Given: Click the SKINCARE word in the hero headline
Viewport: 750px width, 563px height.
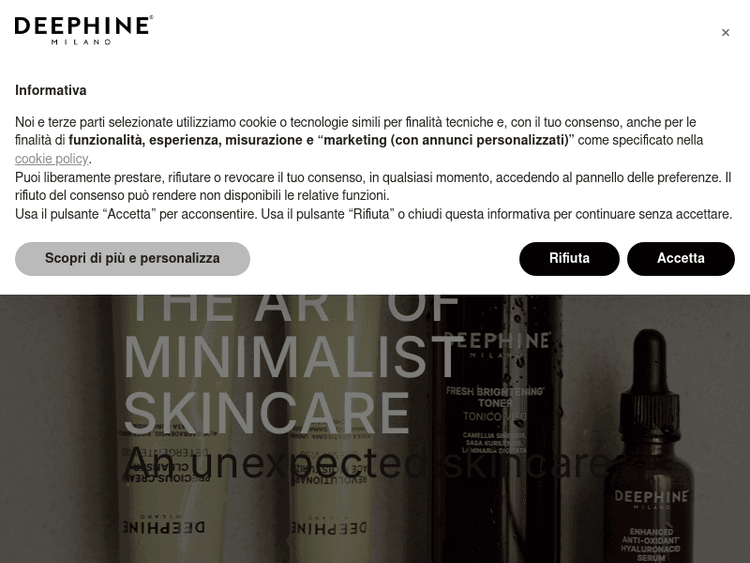Looking at the screenshot, I should click(267, 412).
